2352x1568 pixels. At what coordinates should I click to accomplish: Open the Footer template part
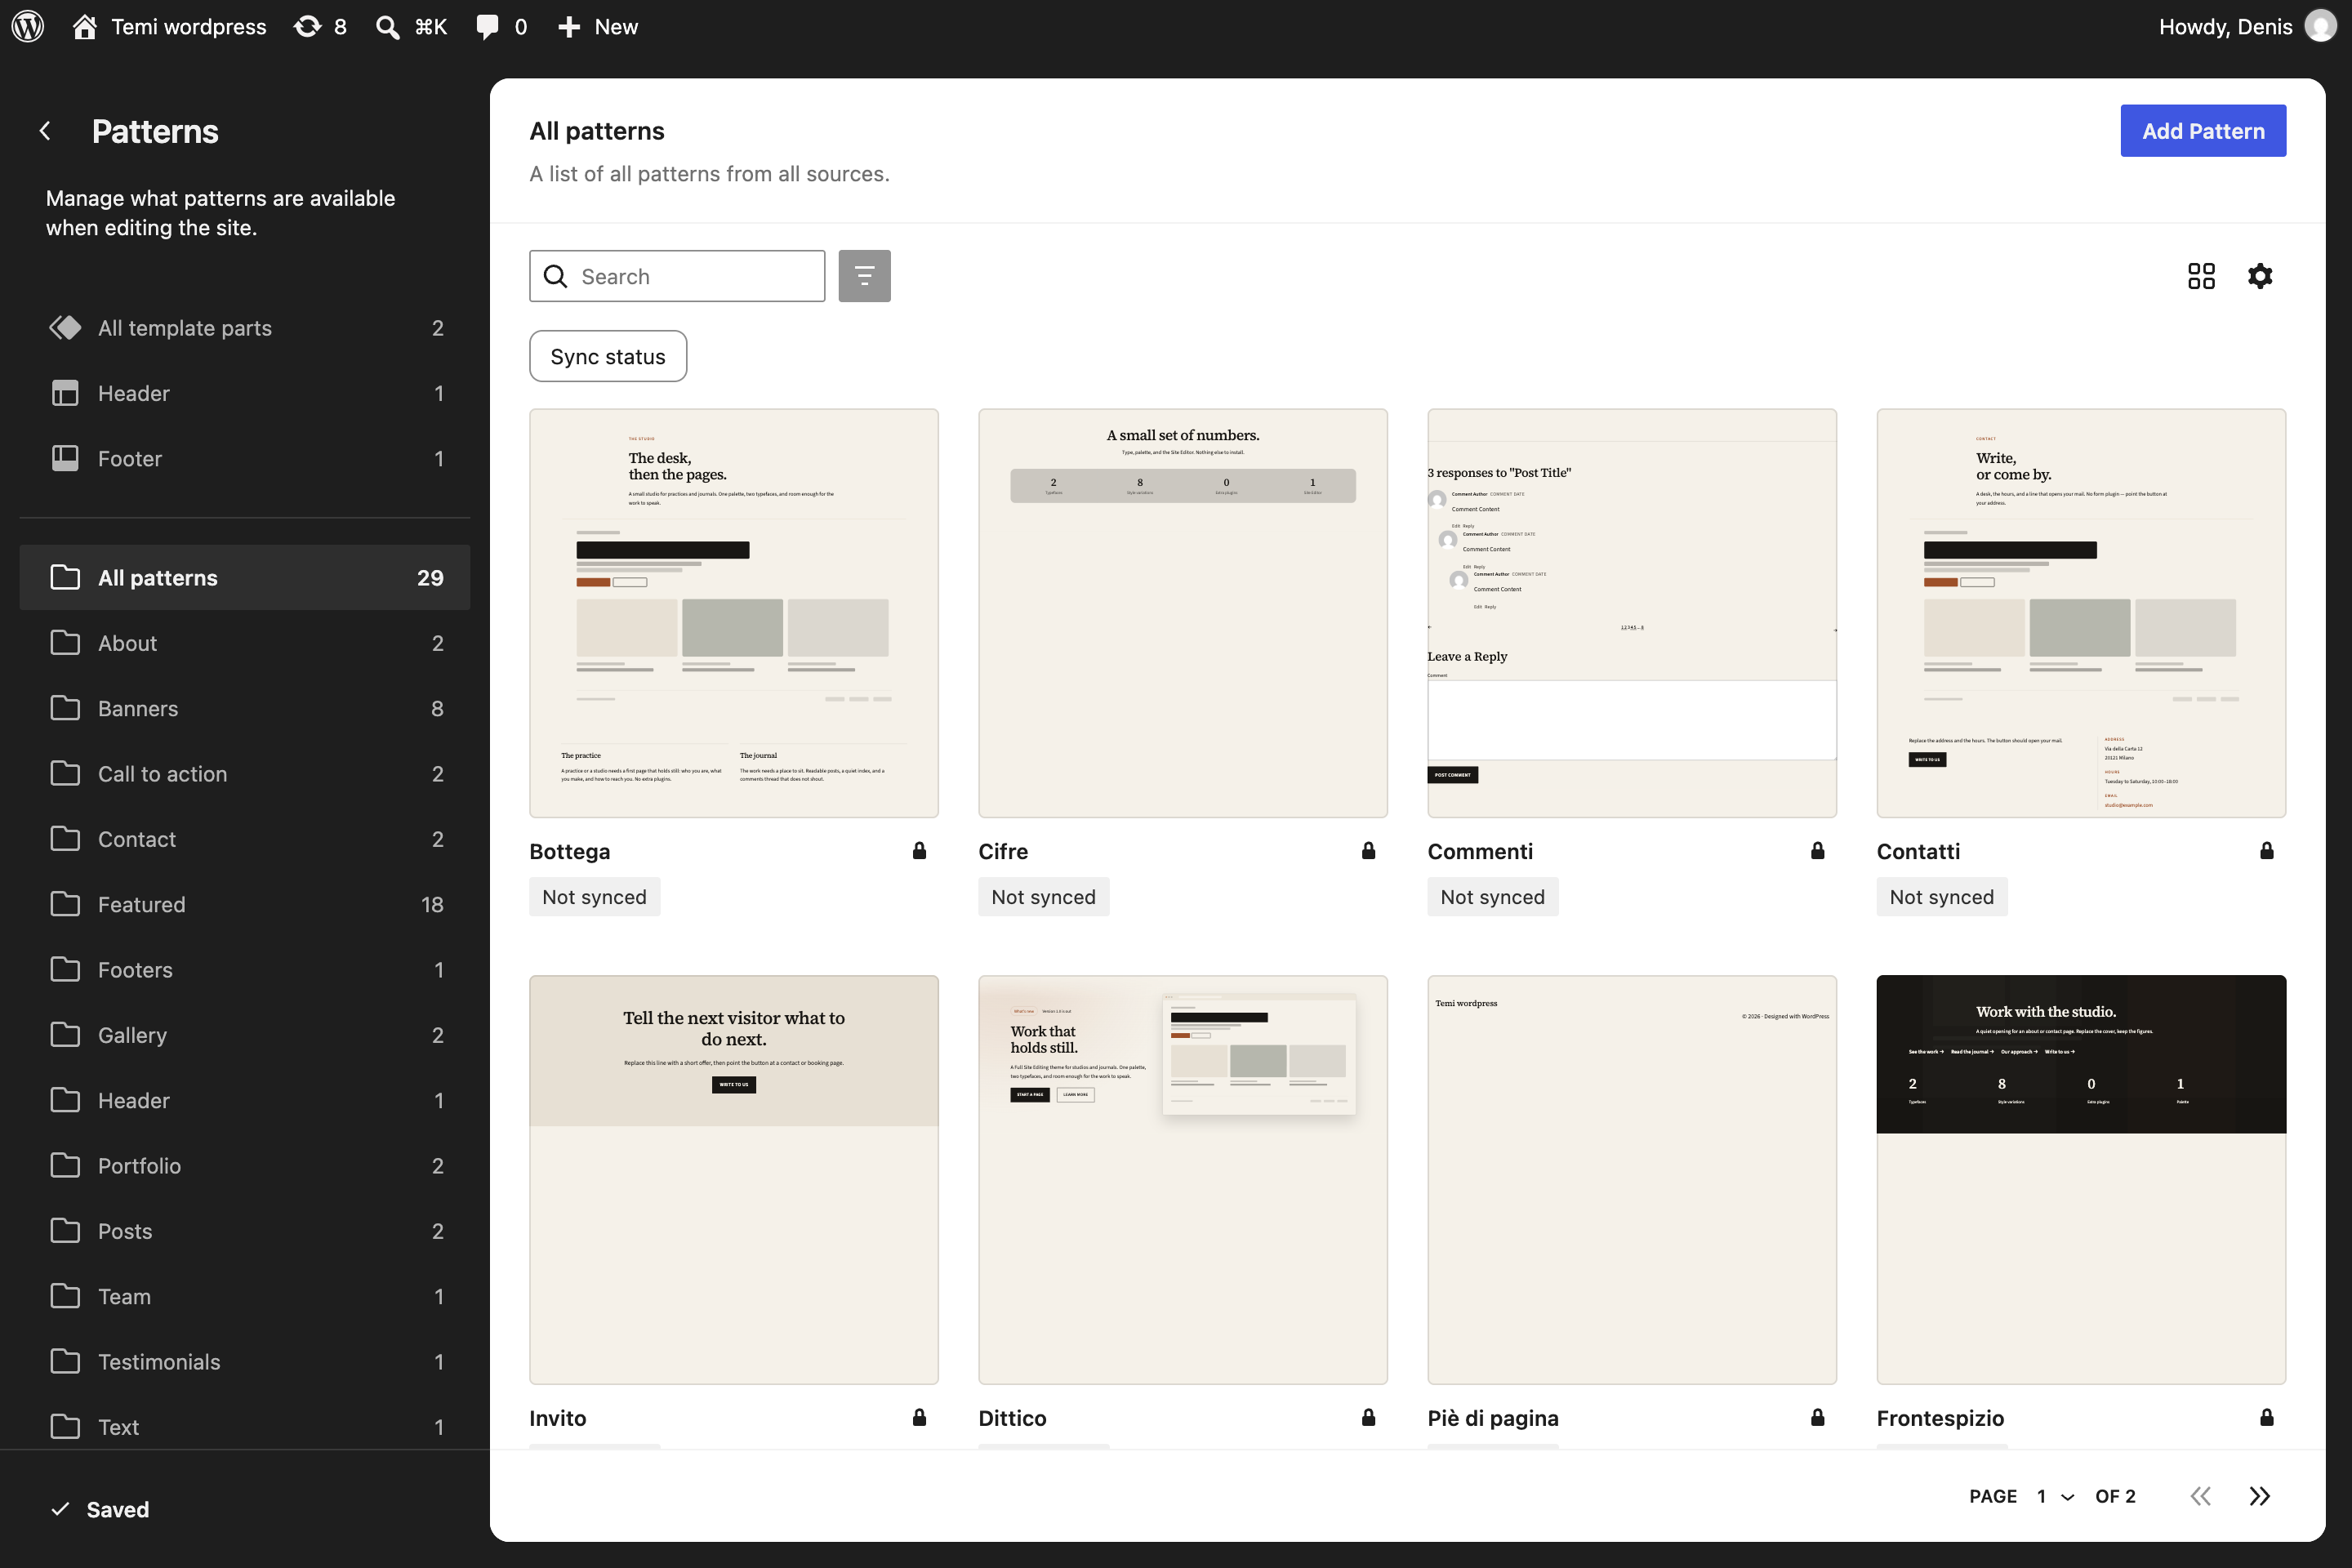click(245, 458)
